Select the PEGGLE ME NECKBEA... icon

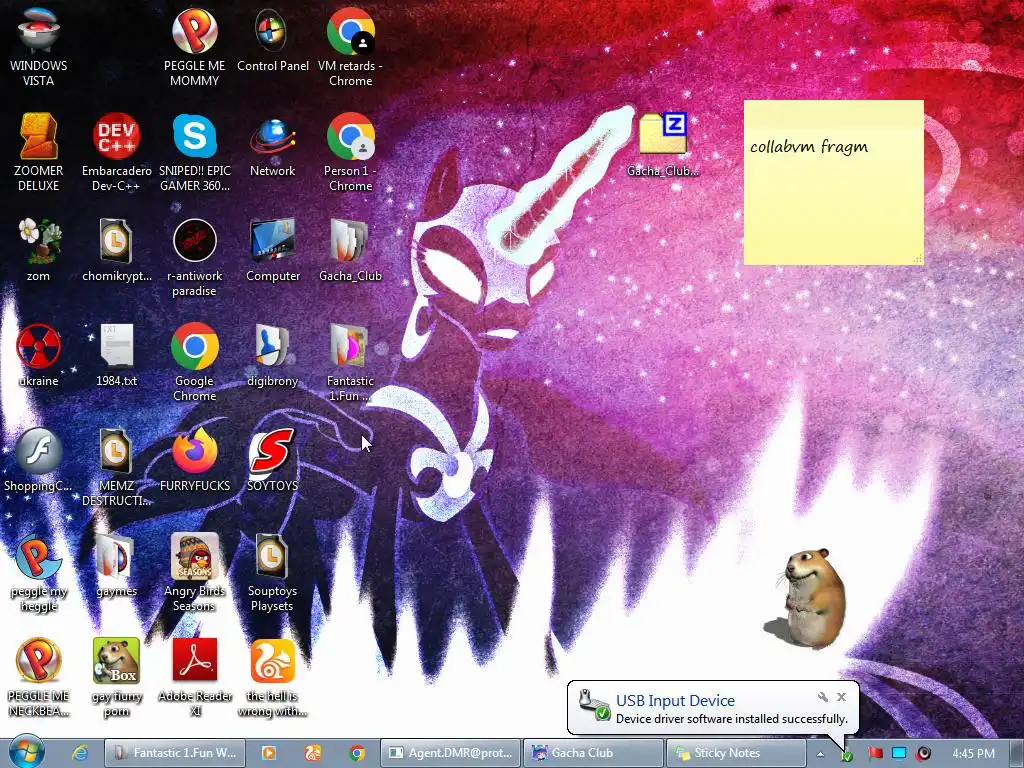(x=39, y=678)
